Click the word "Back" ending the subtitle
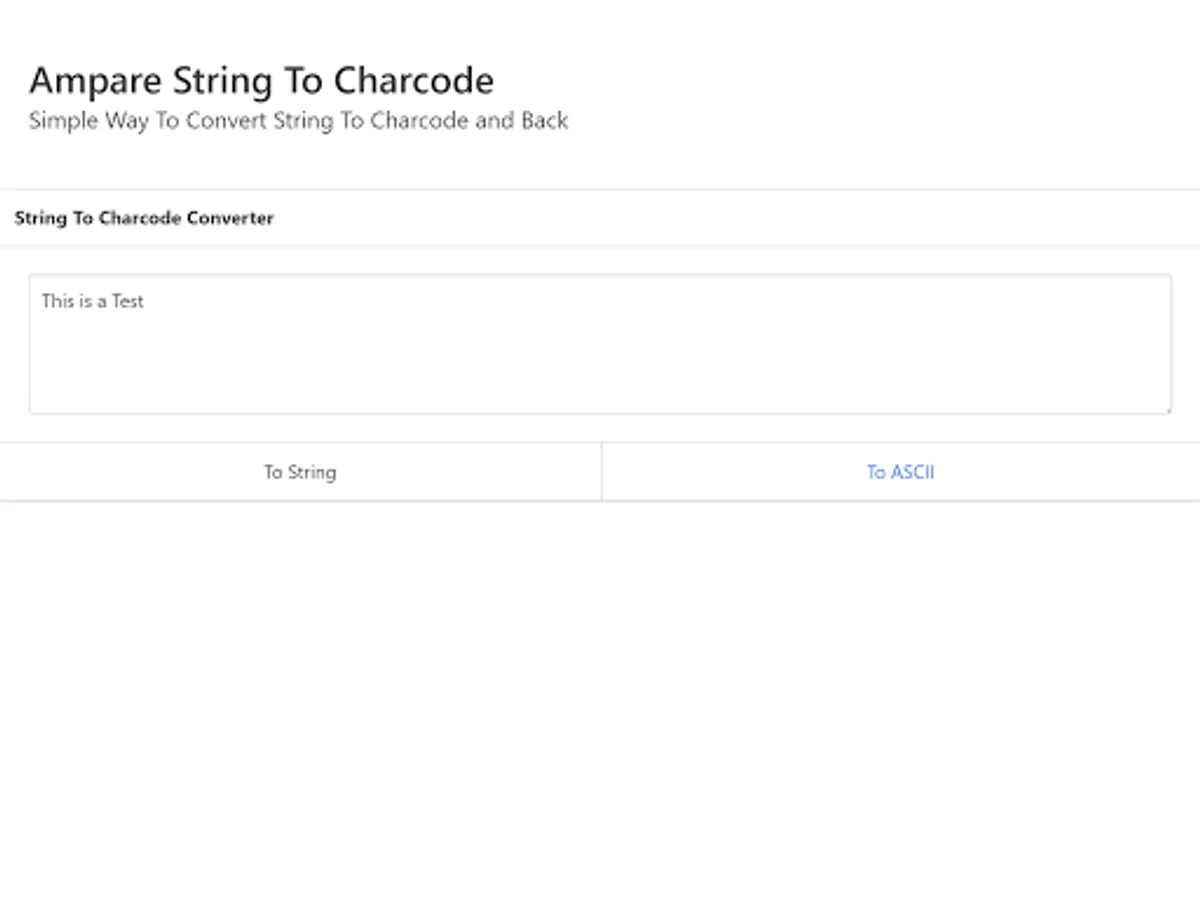 (545, 121)
